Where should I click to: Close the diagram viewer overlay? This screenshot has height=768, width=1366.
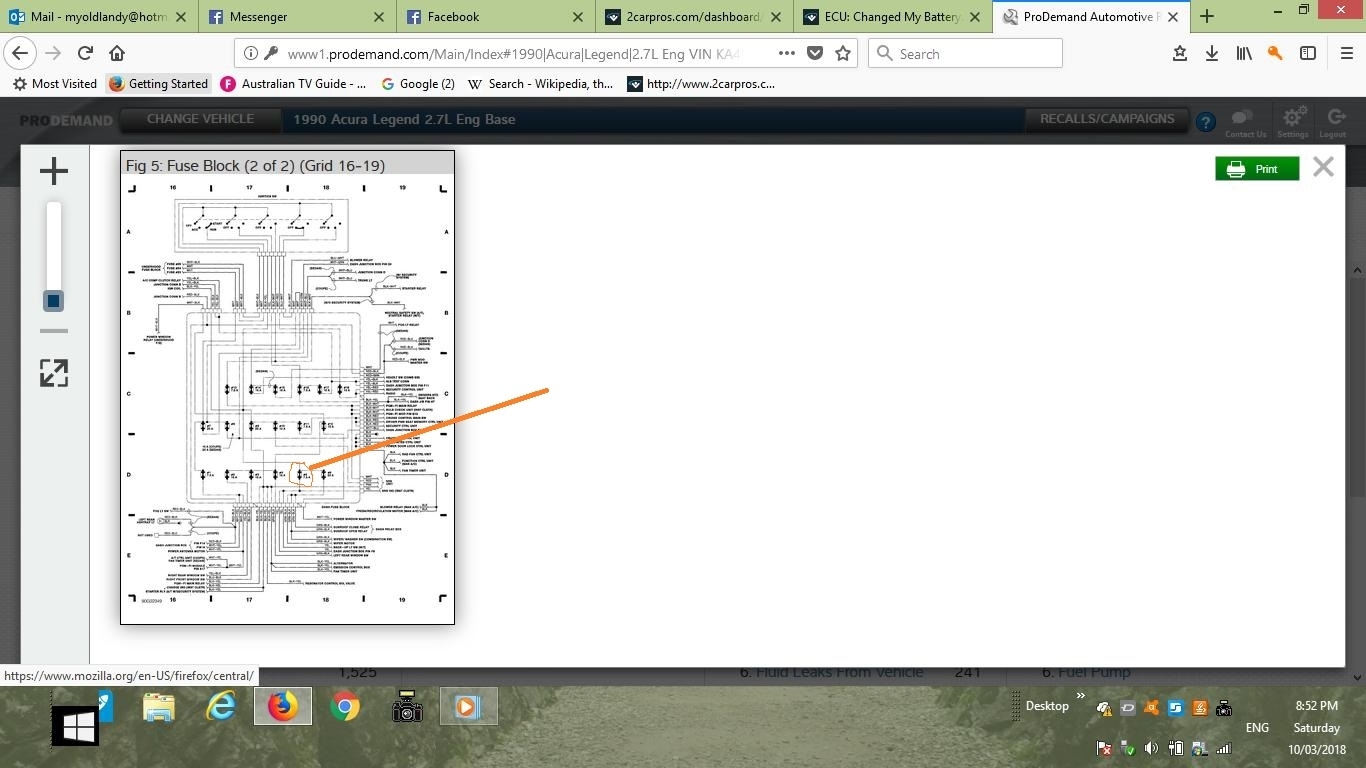tap(1323, 168)
